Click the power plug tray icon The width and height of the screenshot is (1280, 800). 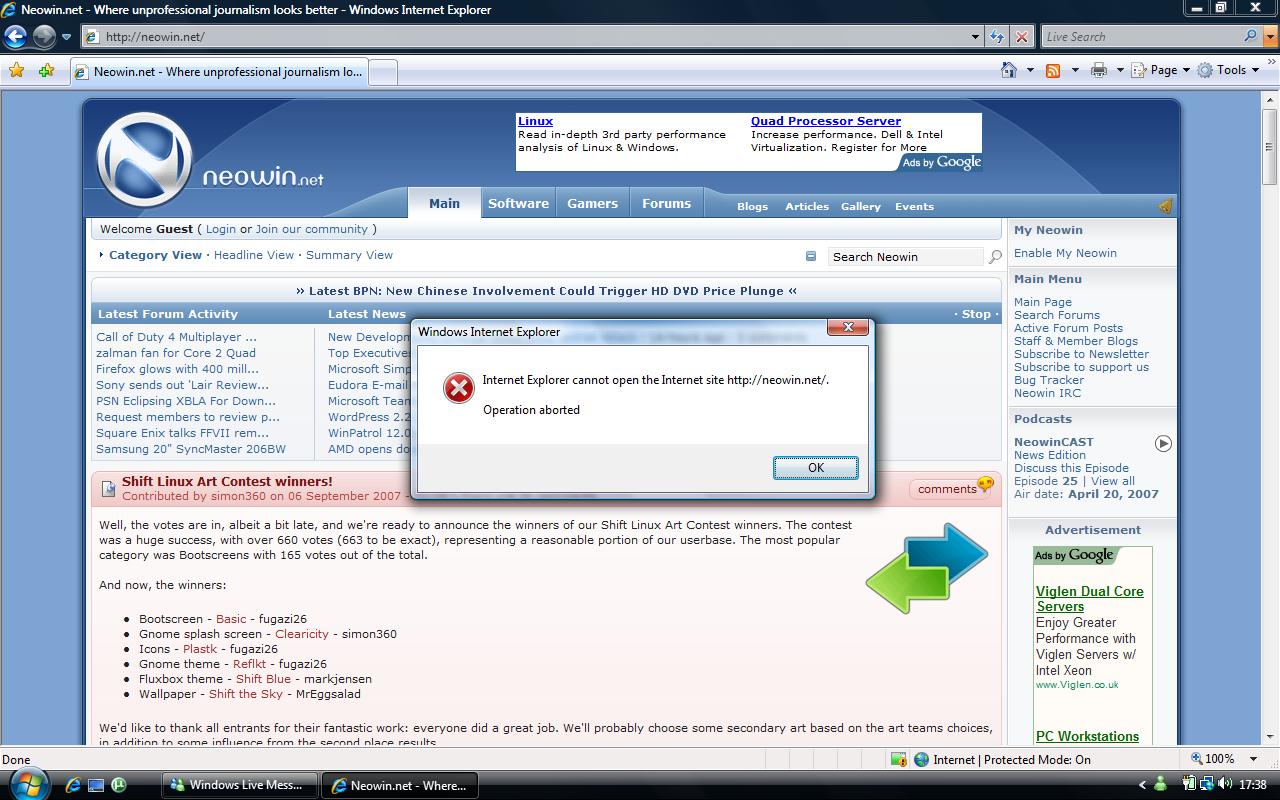1189,785
